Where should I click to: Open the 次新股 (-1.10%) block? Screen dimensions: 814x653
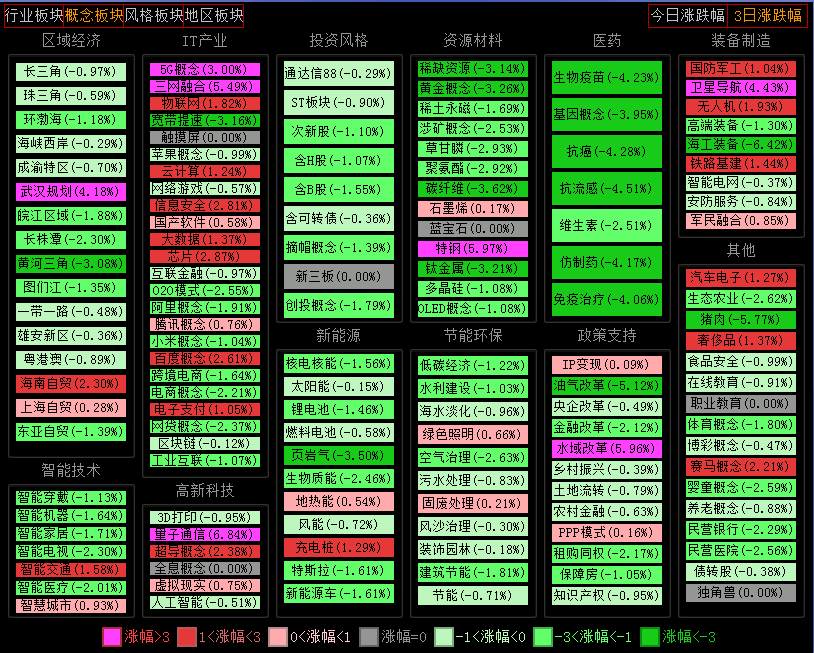pos(339,132)
